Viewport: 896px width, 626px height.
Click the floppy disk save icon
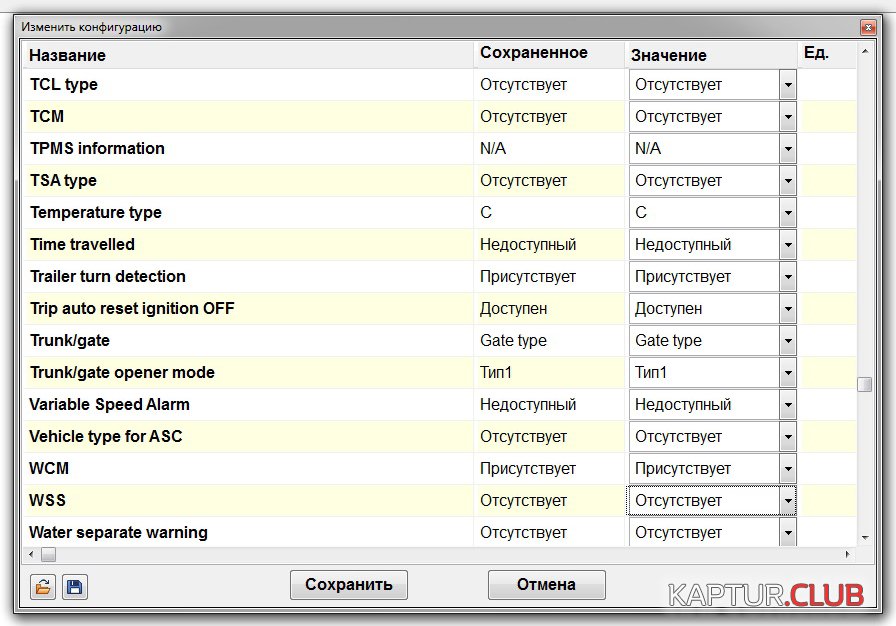(75, 587)
